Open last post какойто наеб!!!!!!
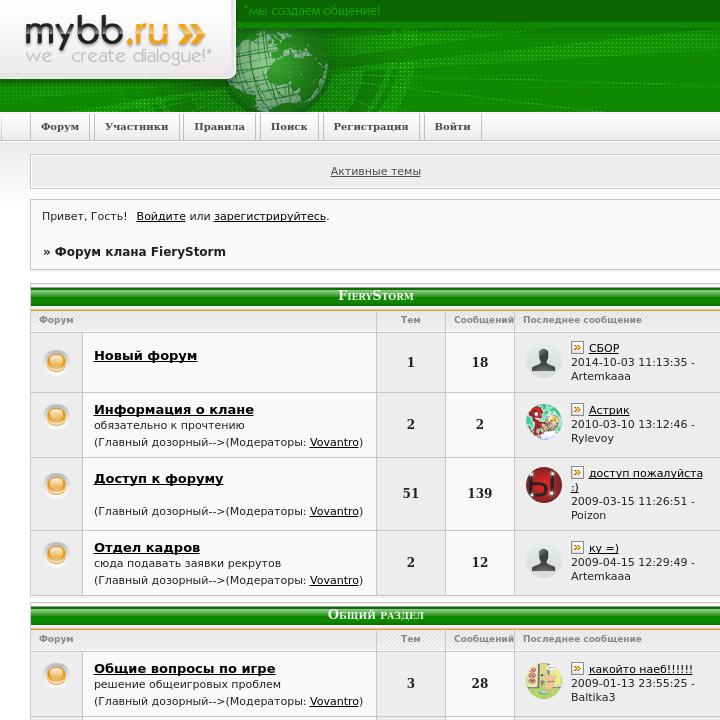The image size is (720, 720). 641,669
